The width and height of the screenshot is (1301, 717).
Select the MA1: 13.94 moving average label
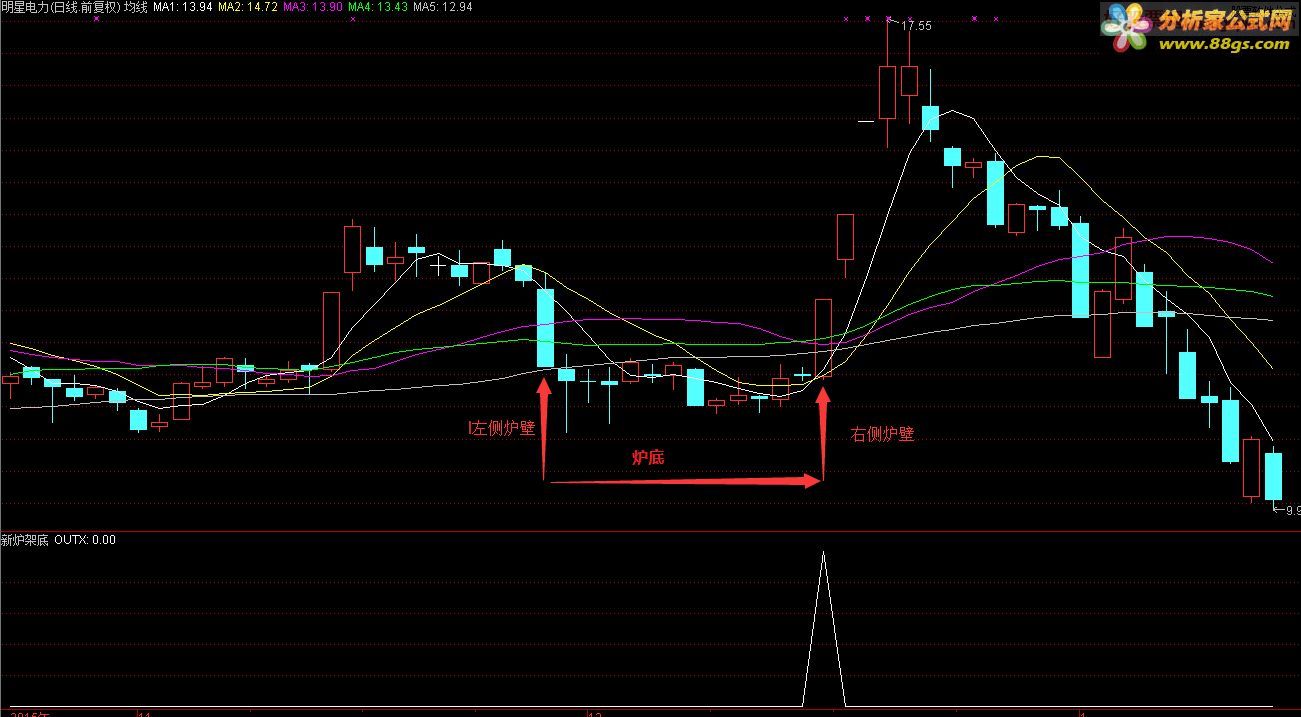click(182, 7)
